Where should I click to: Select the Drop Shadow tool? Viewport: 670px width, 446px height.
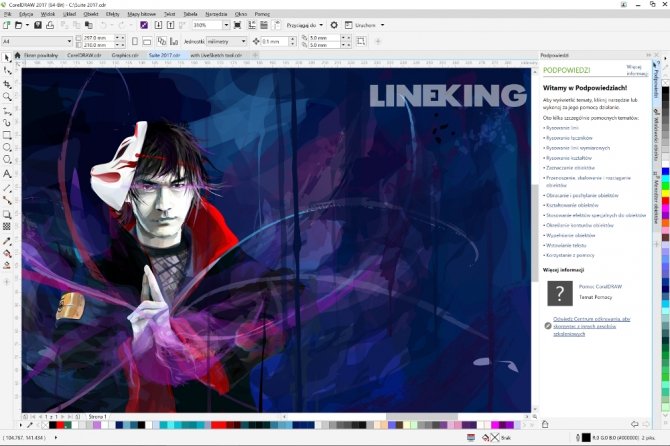[x=7, y=214]
